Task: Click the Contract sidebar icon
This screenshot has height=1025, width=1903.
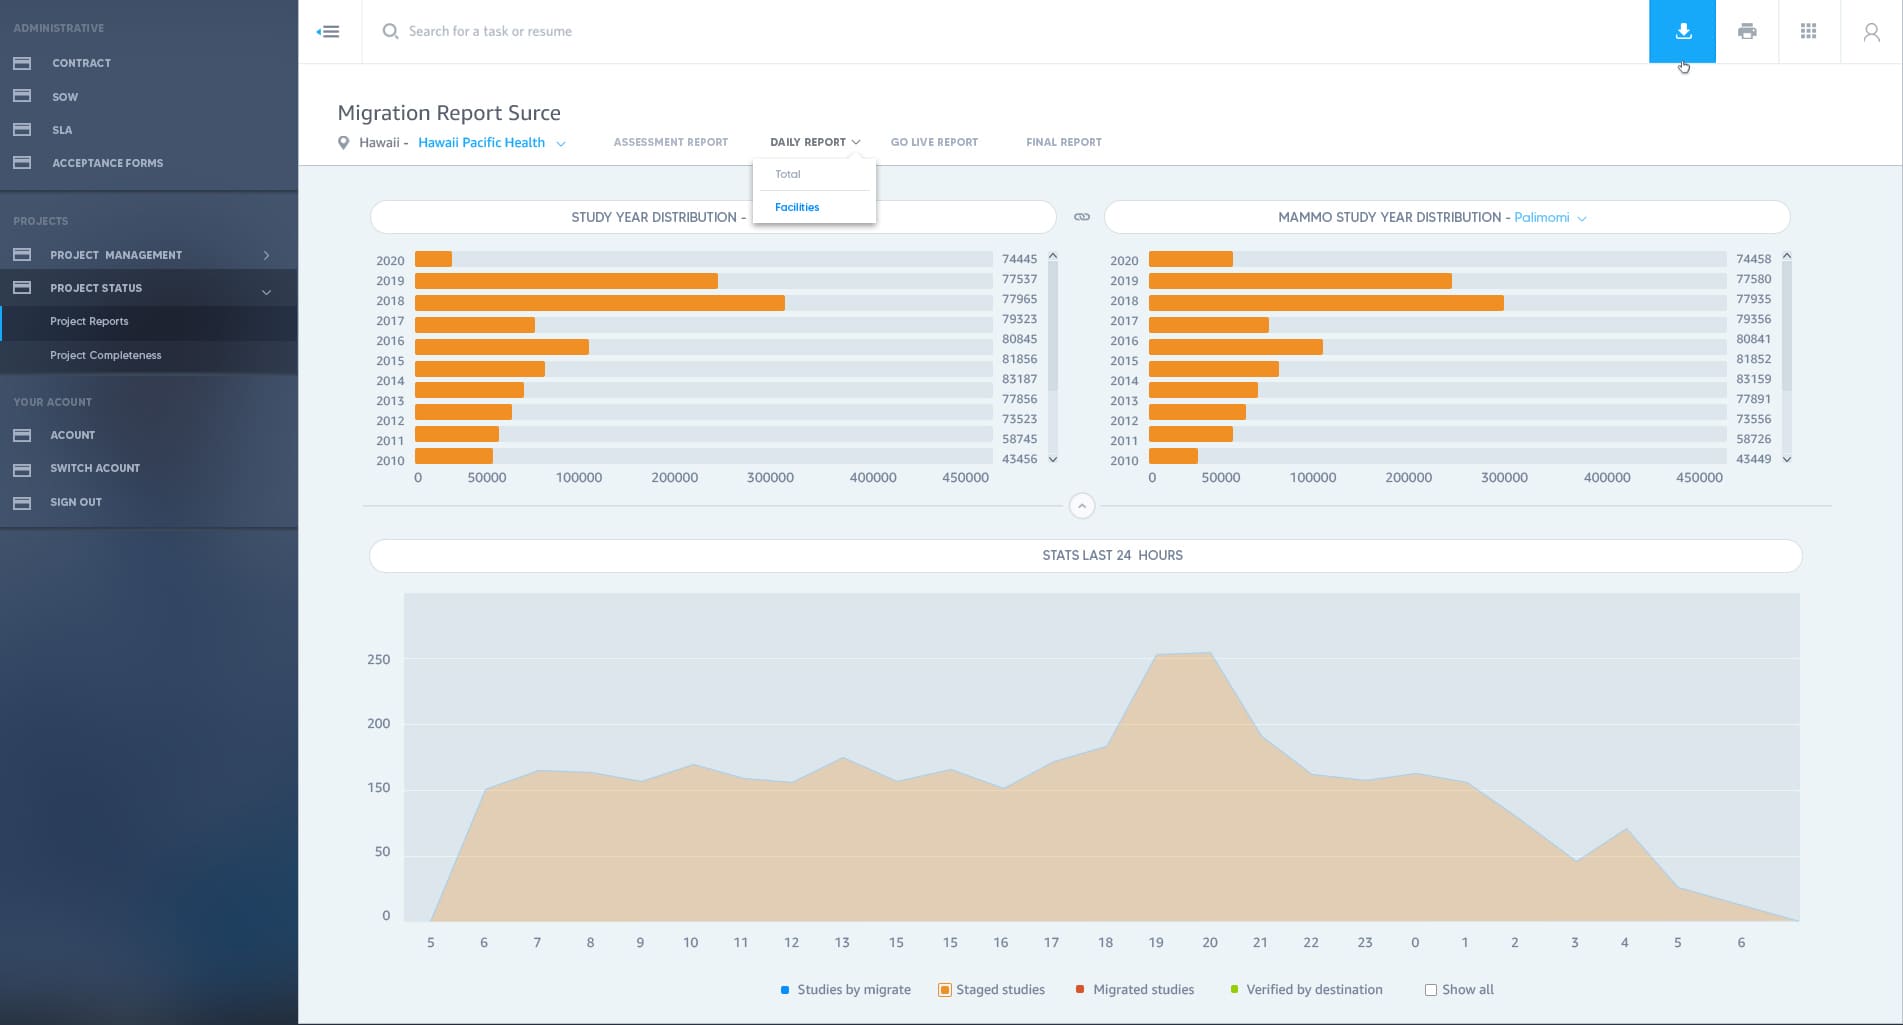Action: [22, 63]
